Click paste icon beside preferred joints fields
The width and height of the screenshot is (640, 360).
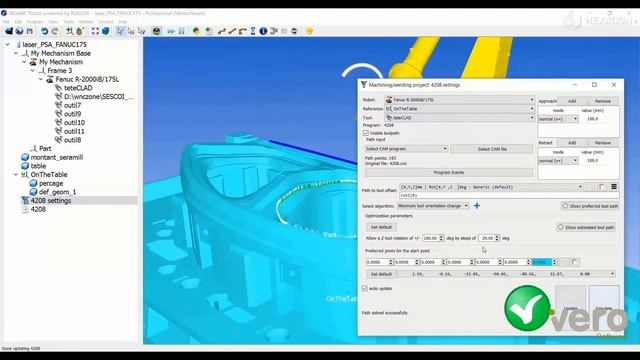(575, 262)
